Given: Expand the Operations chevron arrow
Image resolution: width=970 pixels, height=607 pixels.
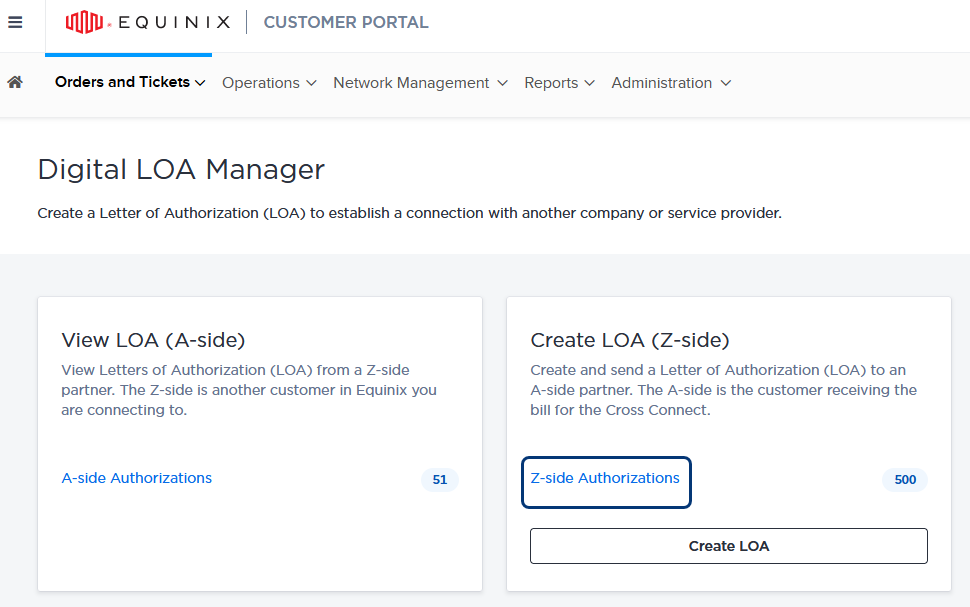Looking at the screenshot, I should click(x=311, y=83).
